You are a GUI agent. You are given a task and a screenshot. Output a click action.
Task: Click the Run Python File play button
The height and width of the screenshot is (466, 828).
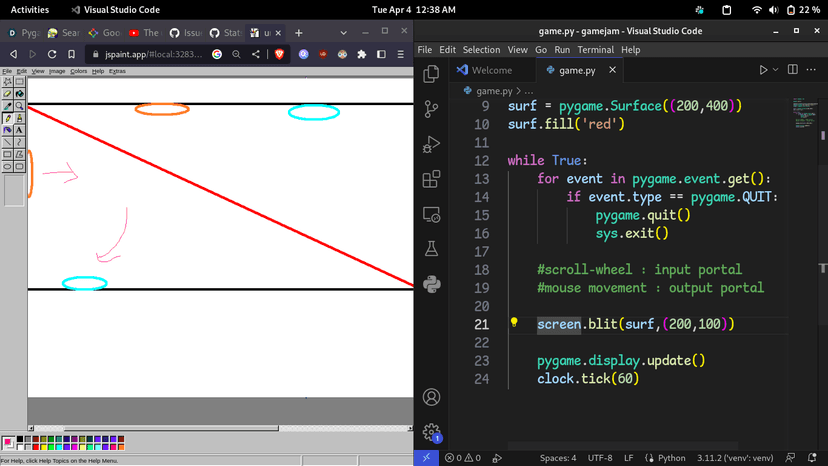[763, 70]
